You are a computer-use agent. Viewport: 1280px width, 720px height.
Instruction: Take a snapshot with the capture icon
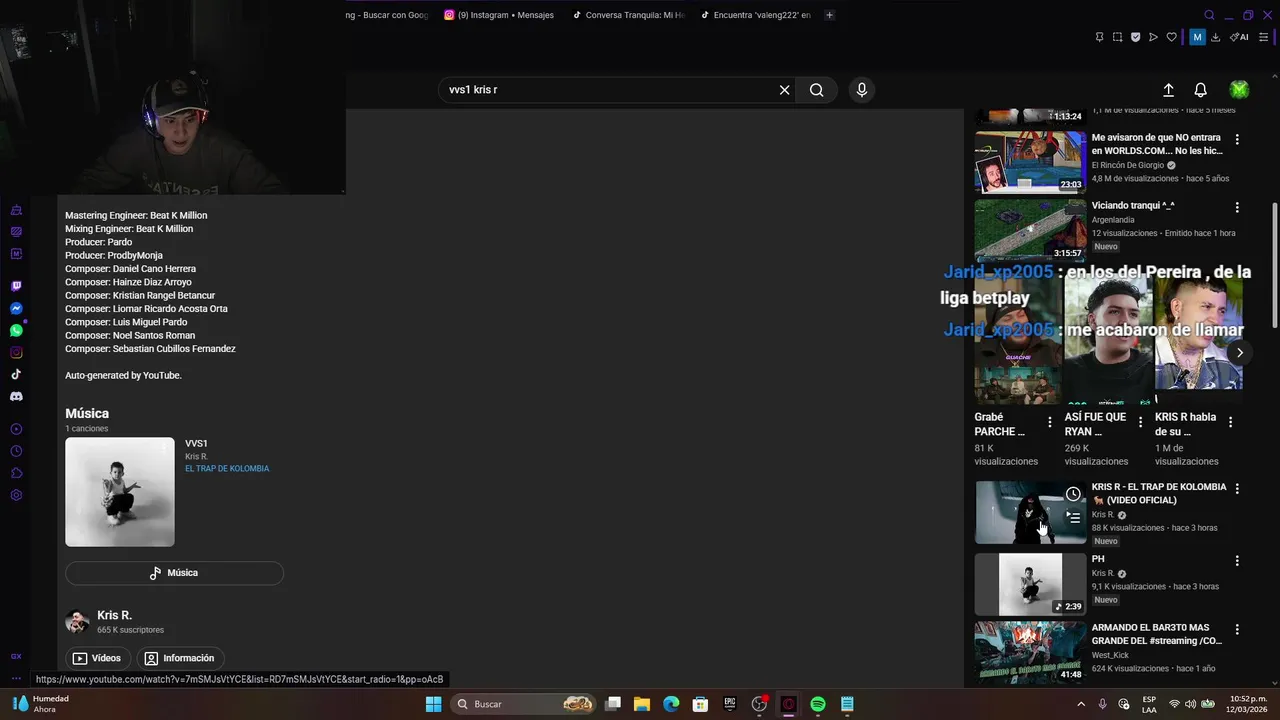pos(1117,37)
